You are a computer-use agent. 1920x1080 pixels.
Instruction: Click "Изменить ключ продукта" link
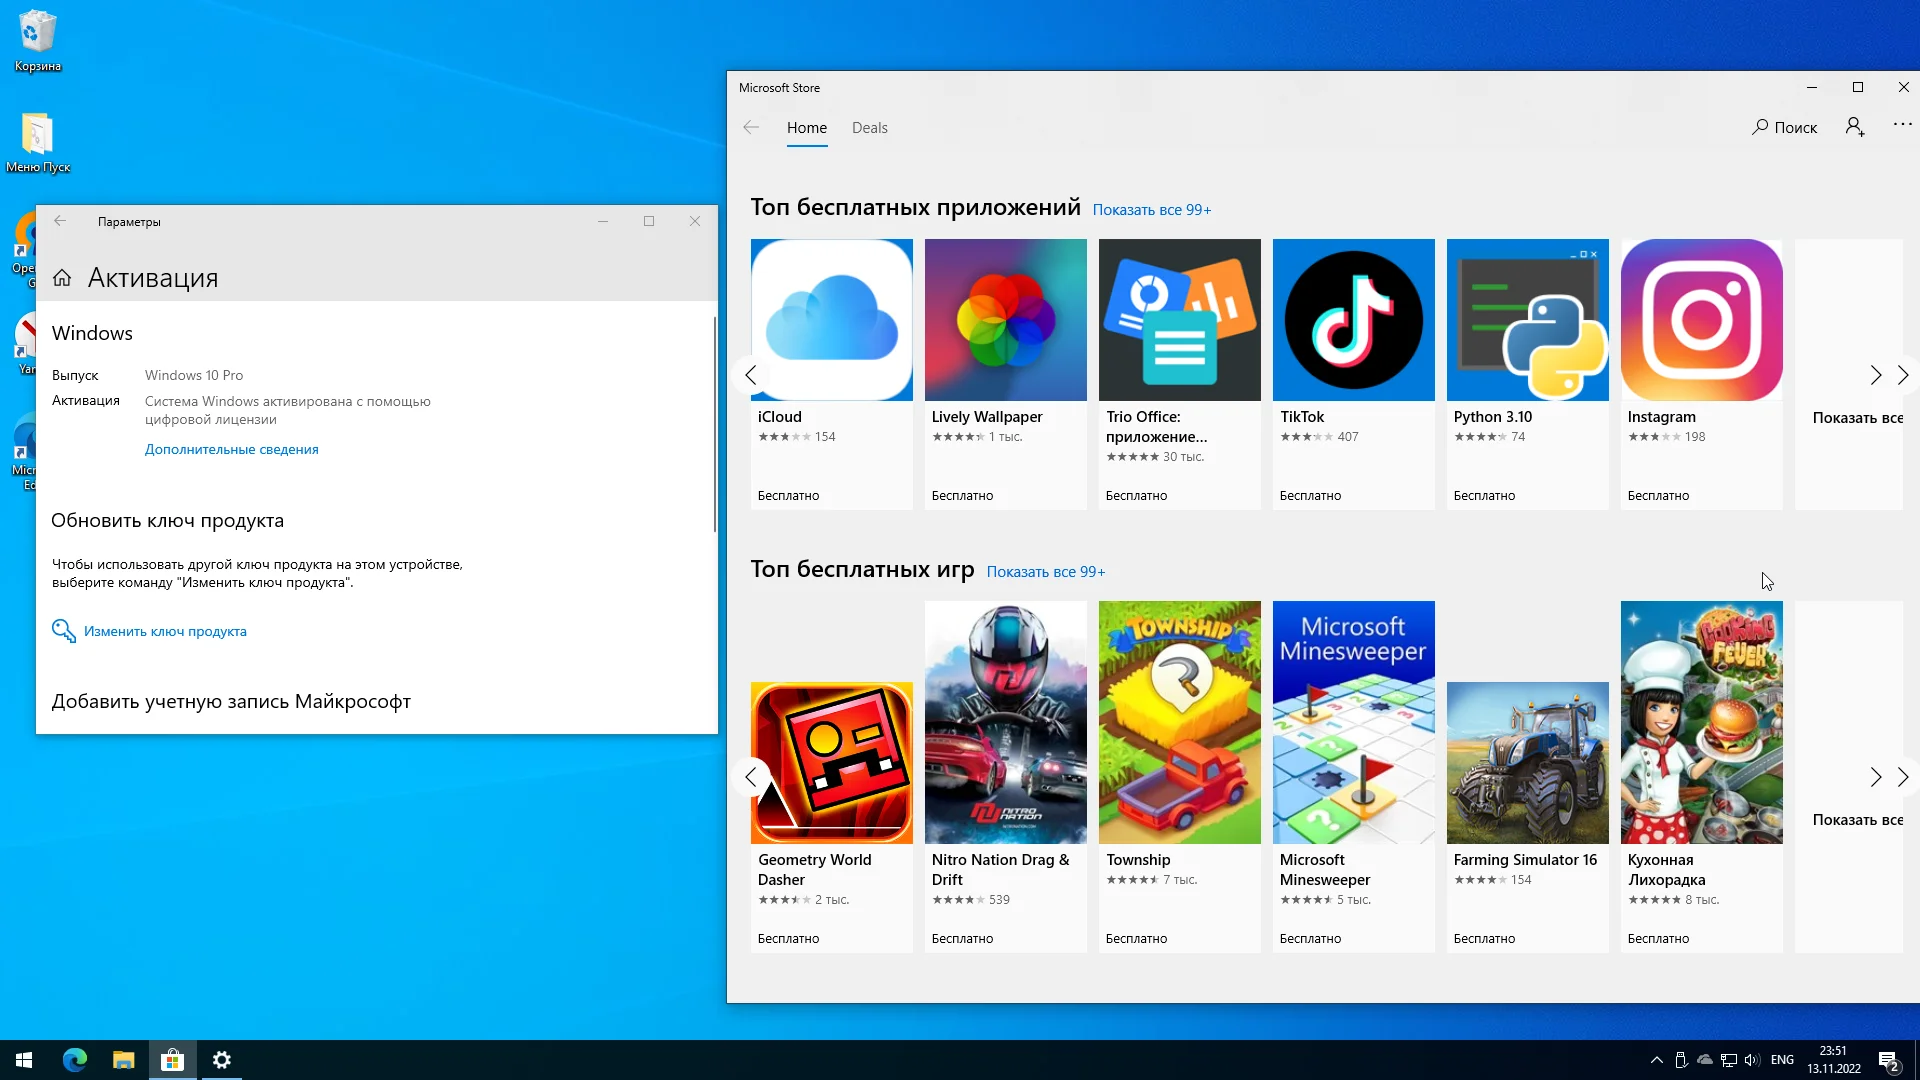tap(165, 632)
